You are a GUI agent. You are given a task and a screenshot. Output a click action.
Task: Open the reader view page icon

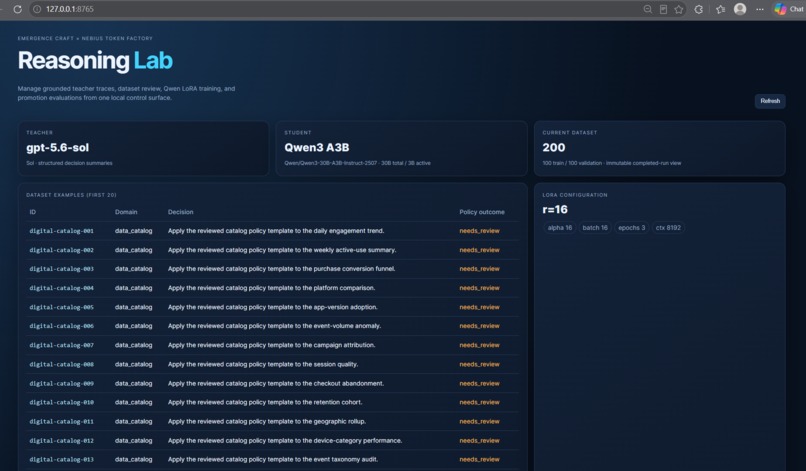[664, 9]
